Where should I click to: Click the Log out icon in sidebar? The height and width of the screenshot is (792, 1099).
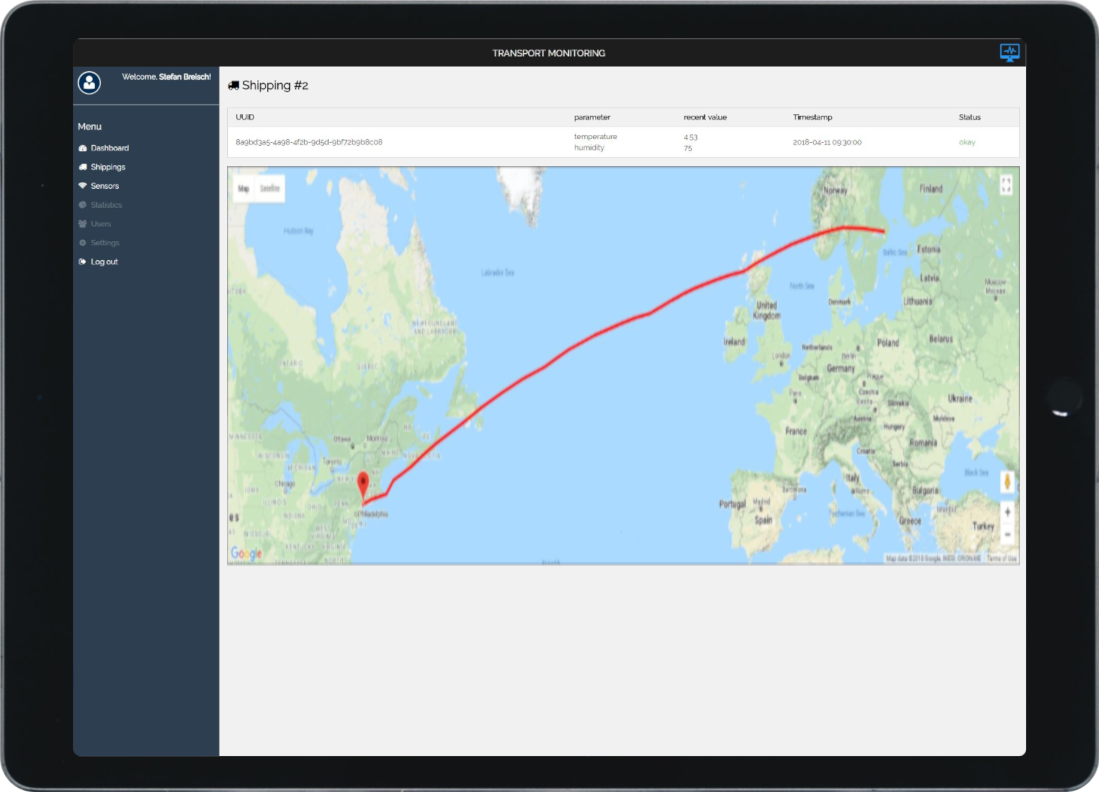[x=82, y=262]
